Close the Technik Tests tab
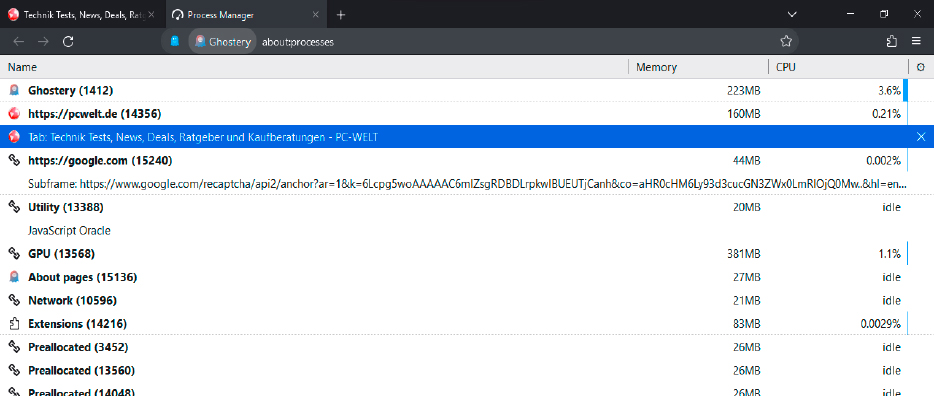 [151, 15]
